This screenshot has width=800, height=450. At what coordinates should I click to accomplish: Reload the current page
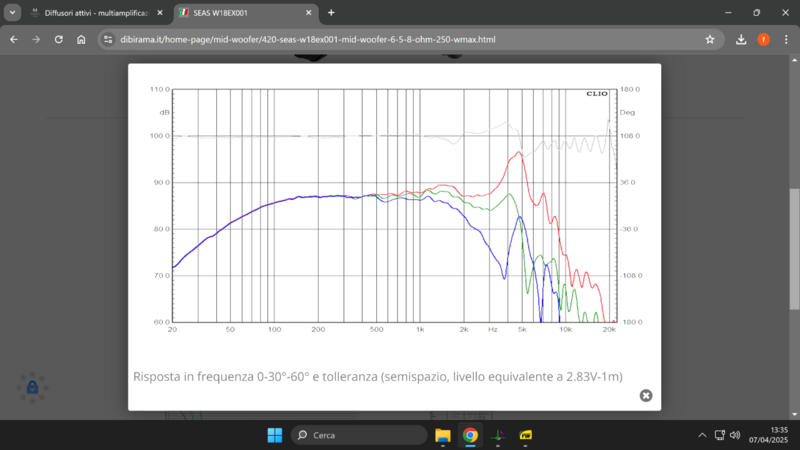pyautogui.click(x=59, y=39)
